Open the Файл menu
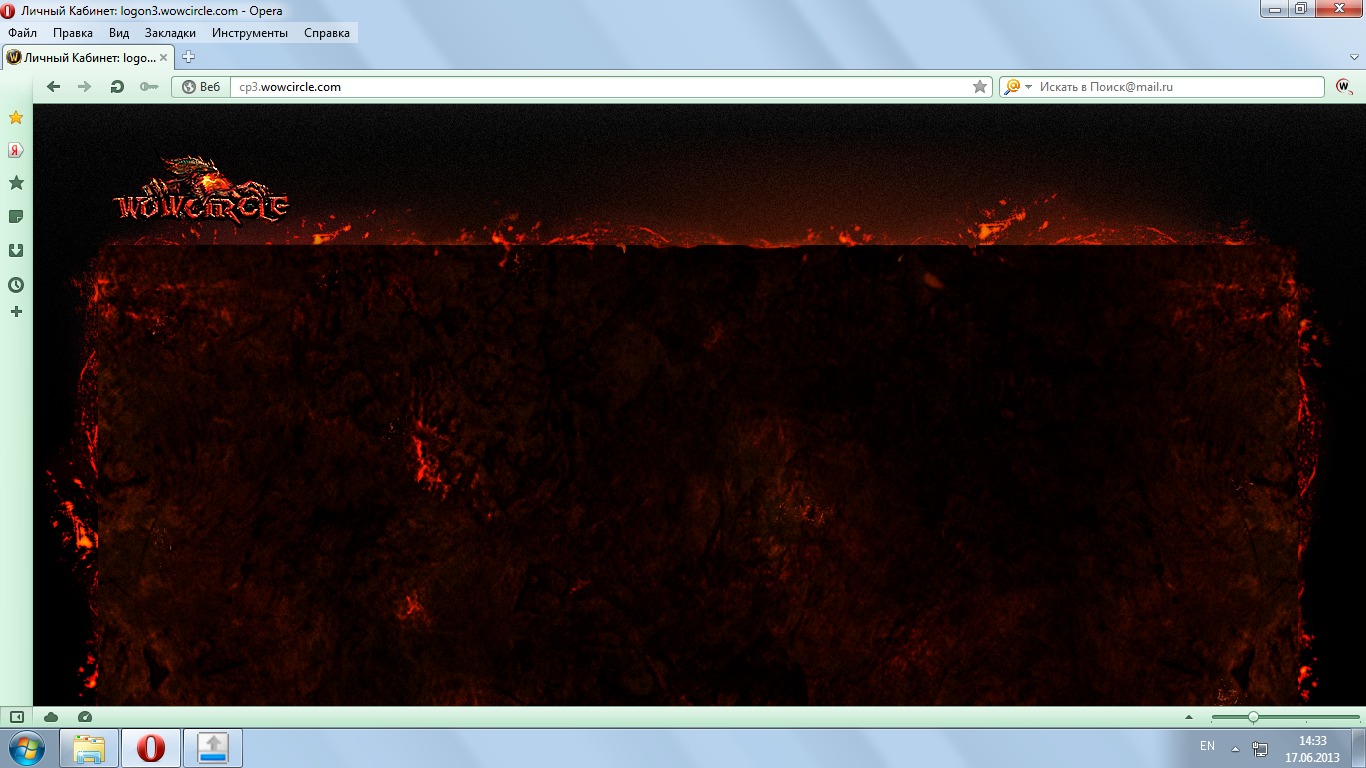 [x=22, y=33]
